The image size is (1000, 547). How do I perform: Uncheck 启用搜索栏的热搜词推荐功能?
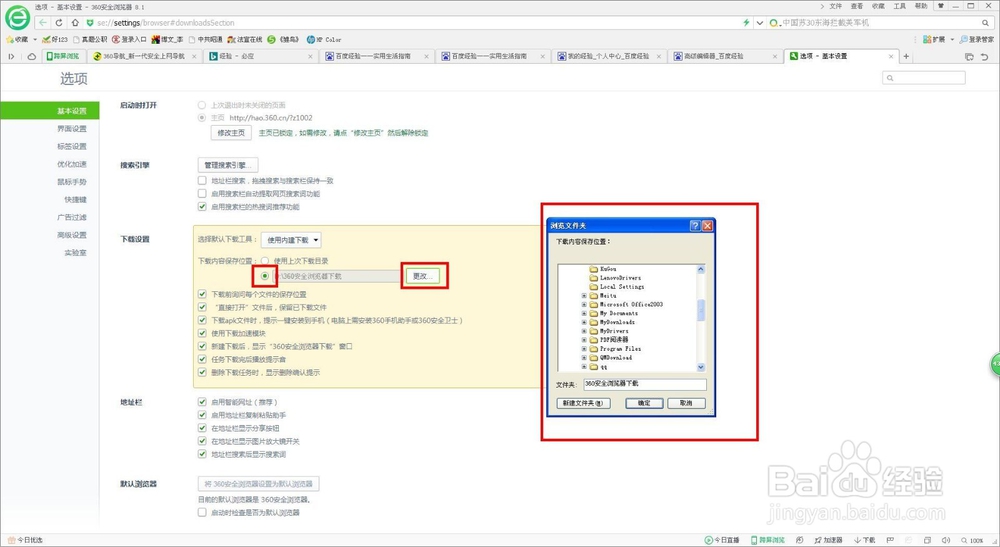tap(202, 207)
